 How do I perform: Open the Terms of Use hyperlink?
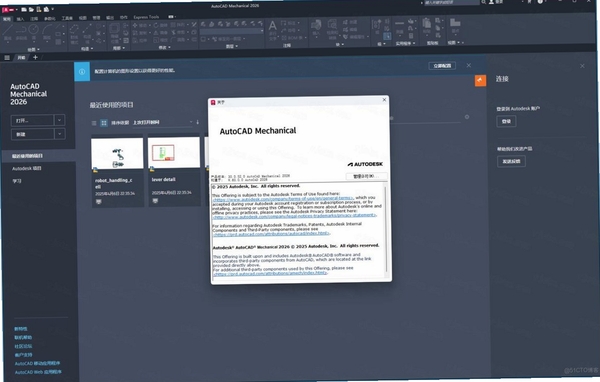pos(283,199)
